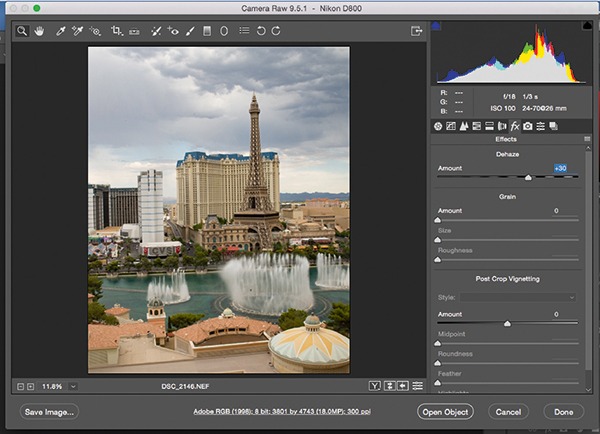
Task: Open the Effects panel flyout menu
Action: [587, 139]
